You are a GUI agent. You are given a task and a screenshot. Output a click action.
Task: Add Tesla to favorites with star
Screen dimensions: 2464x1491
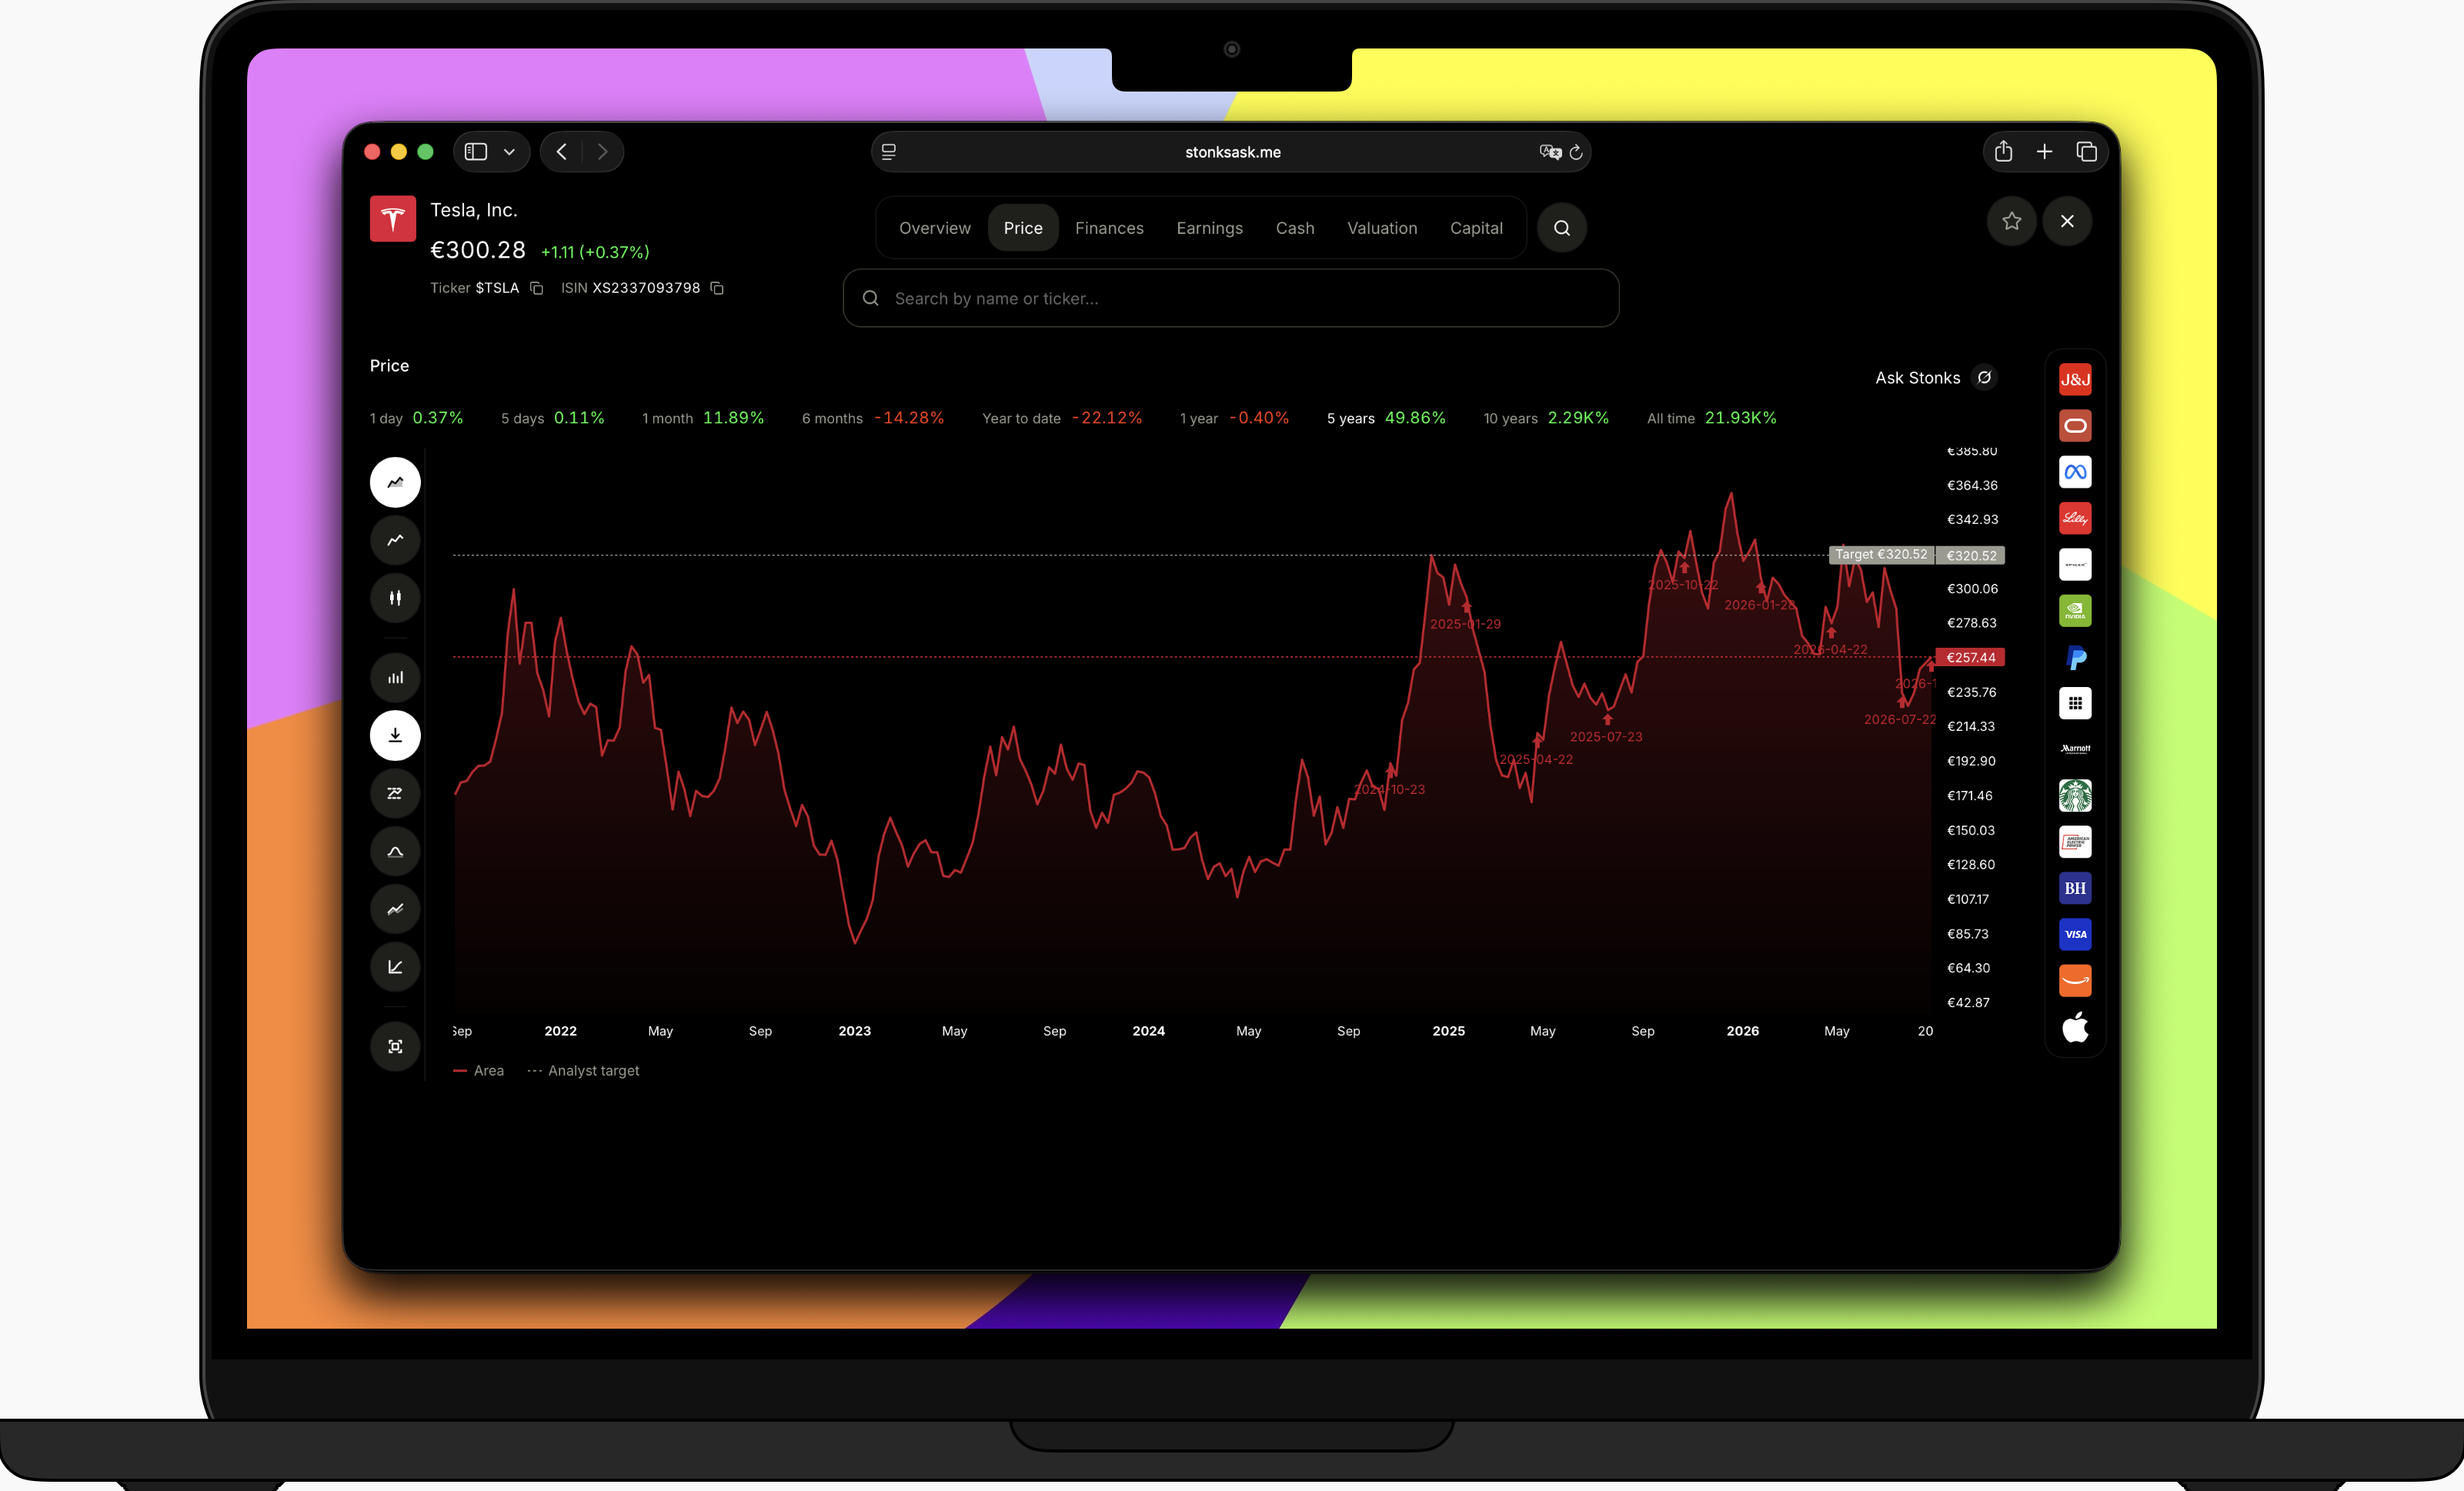click(2011, 221)
